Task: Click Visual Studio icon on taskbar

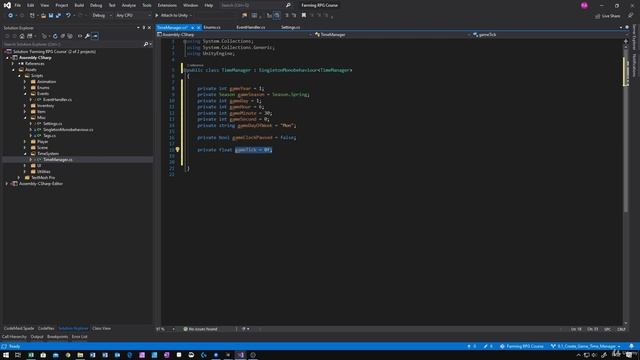Action: [241, 355]
